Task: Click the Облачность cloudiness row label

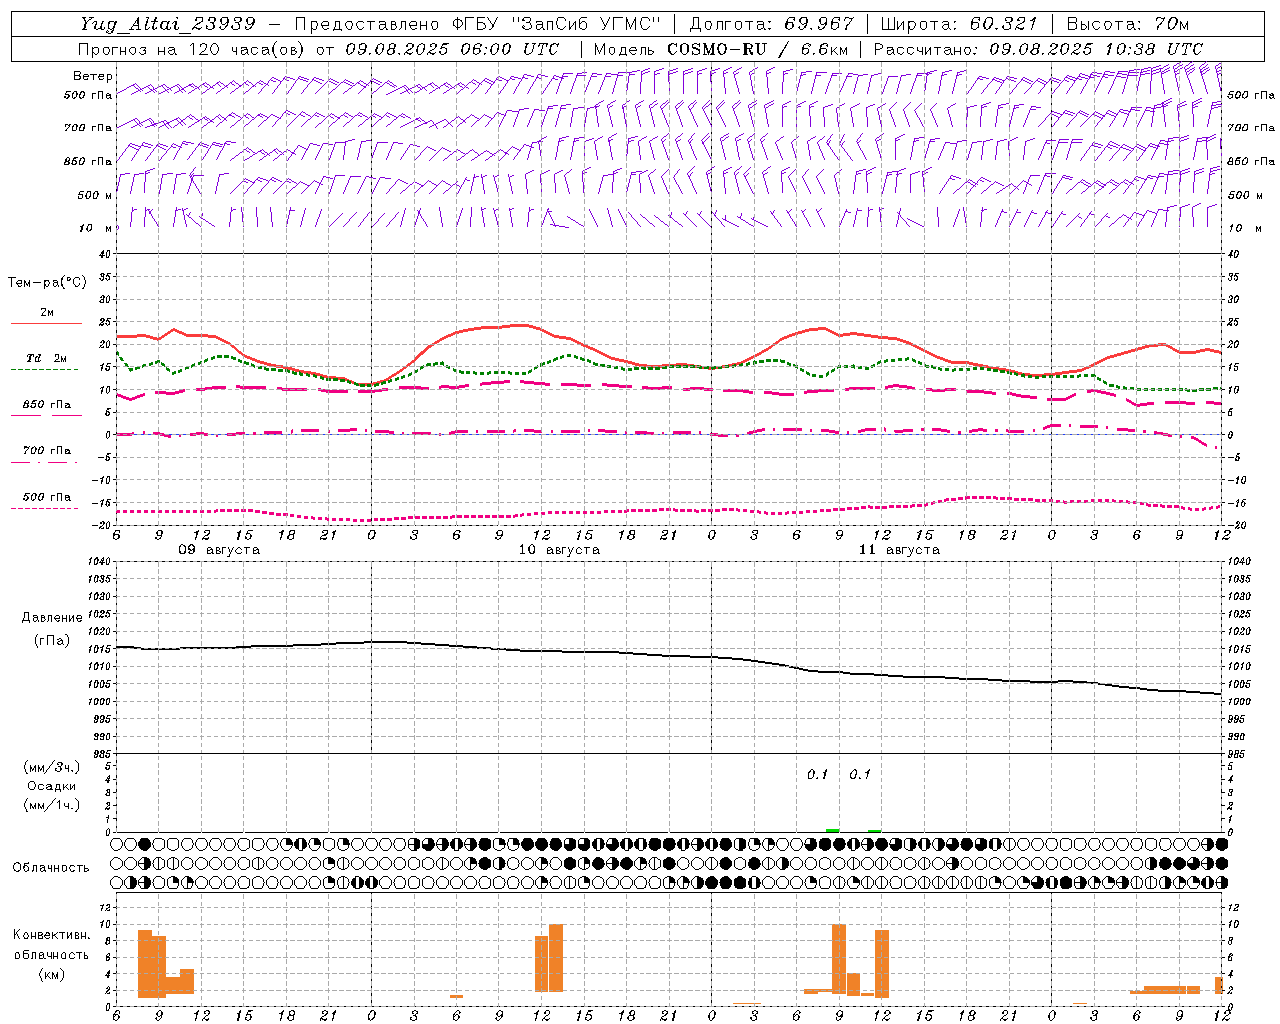Action: click(50, 868)
